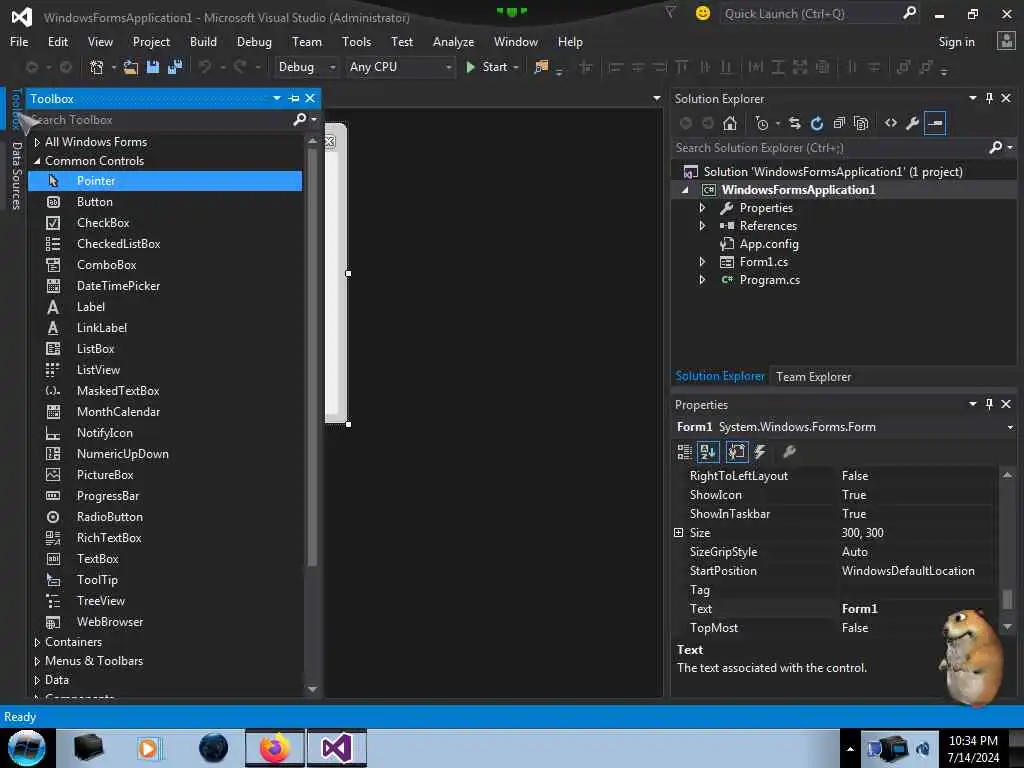1024x768 pixels.
Task: Click the Sign in link
Action: pos(956,42)
